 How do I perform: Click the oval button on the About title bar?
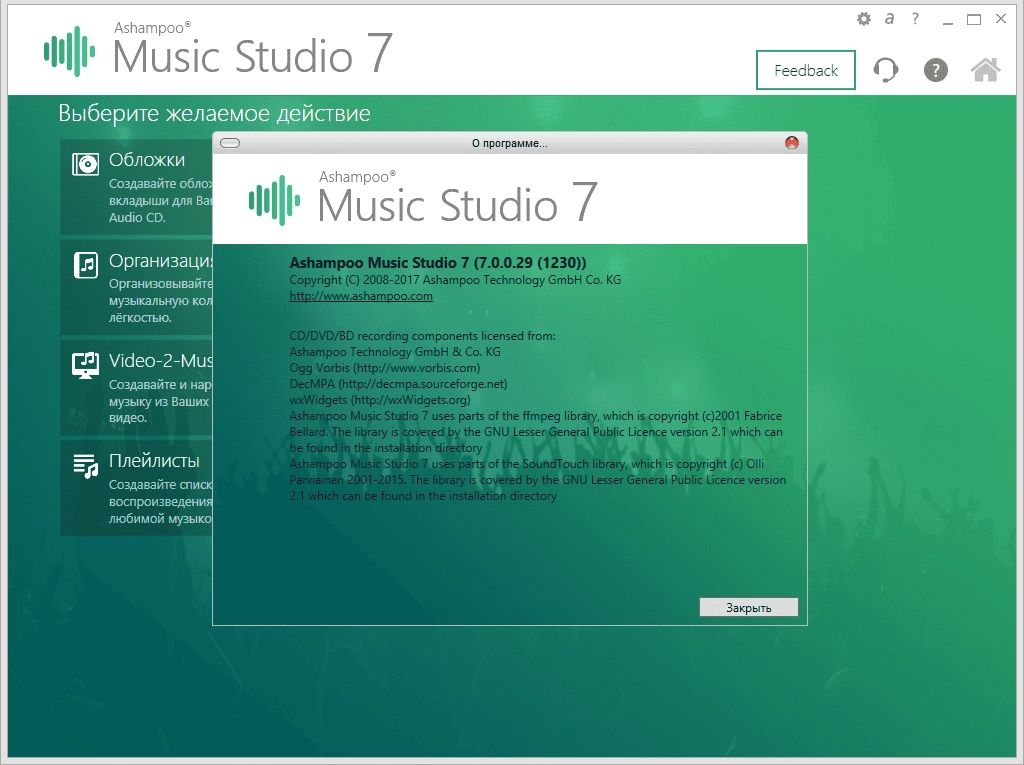pyautogui.click(x=230, y=143)
